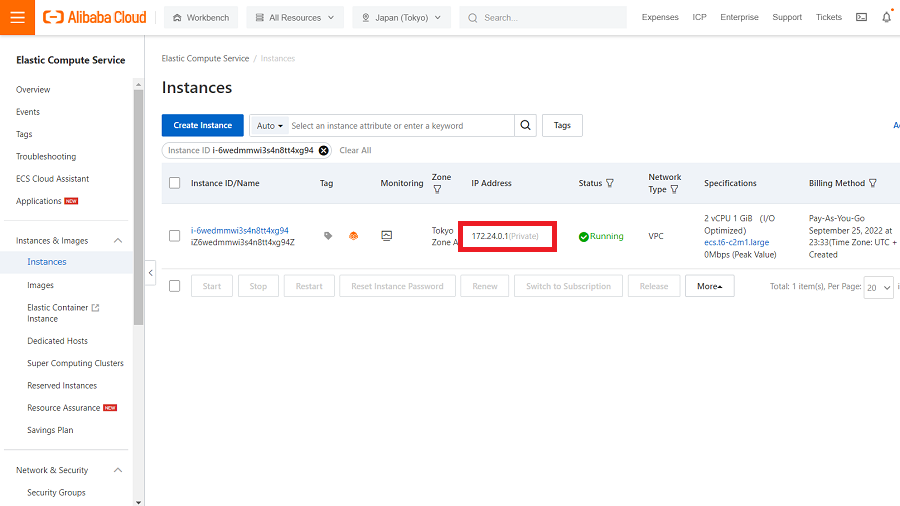Go to Images in the sidebar
The image size is (900, 506).
pos(41,285)
